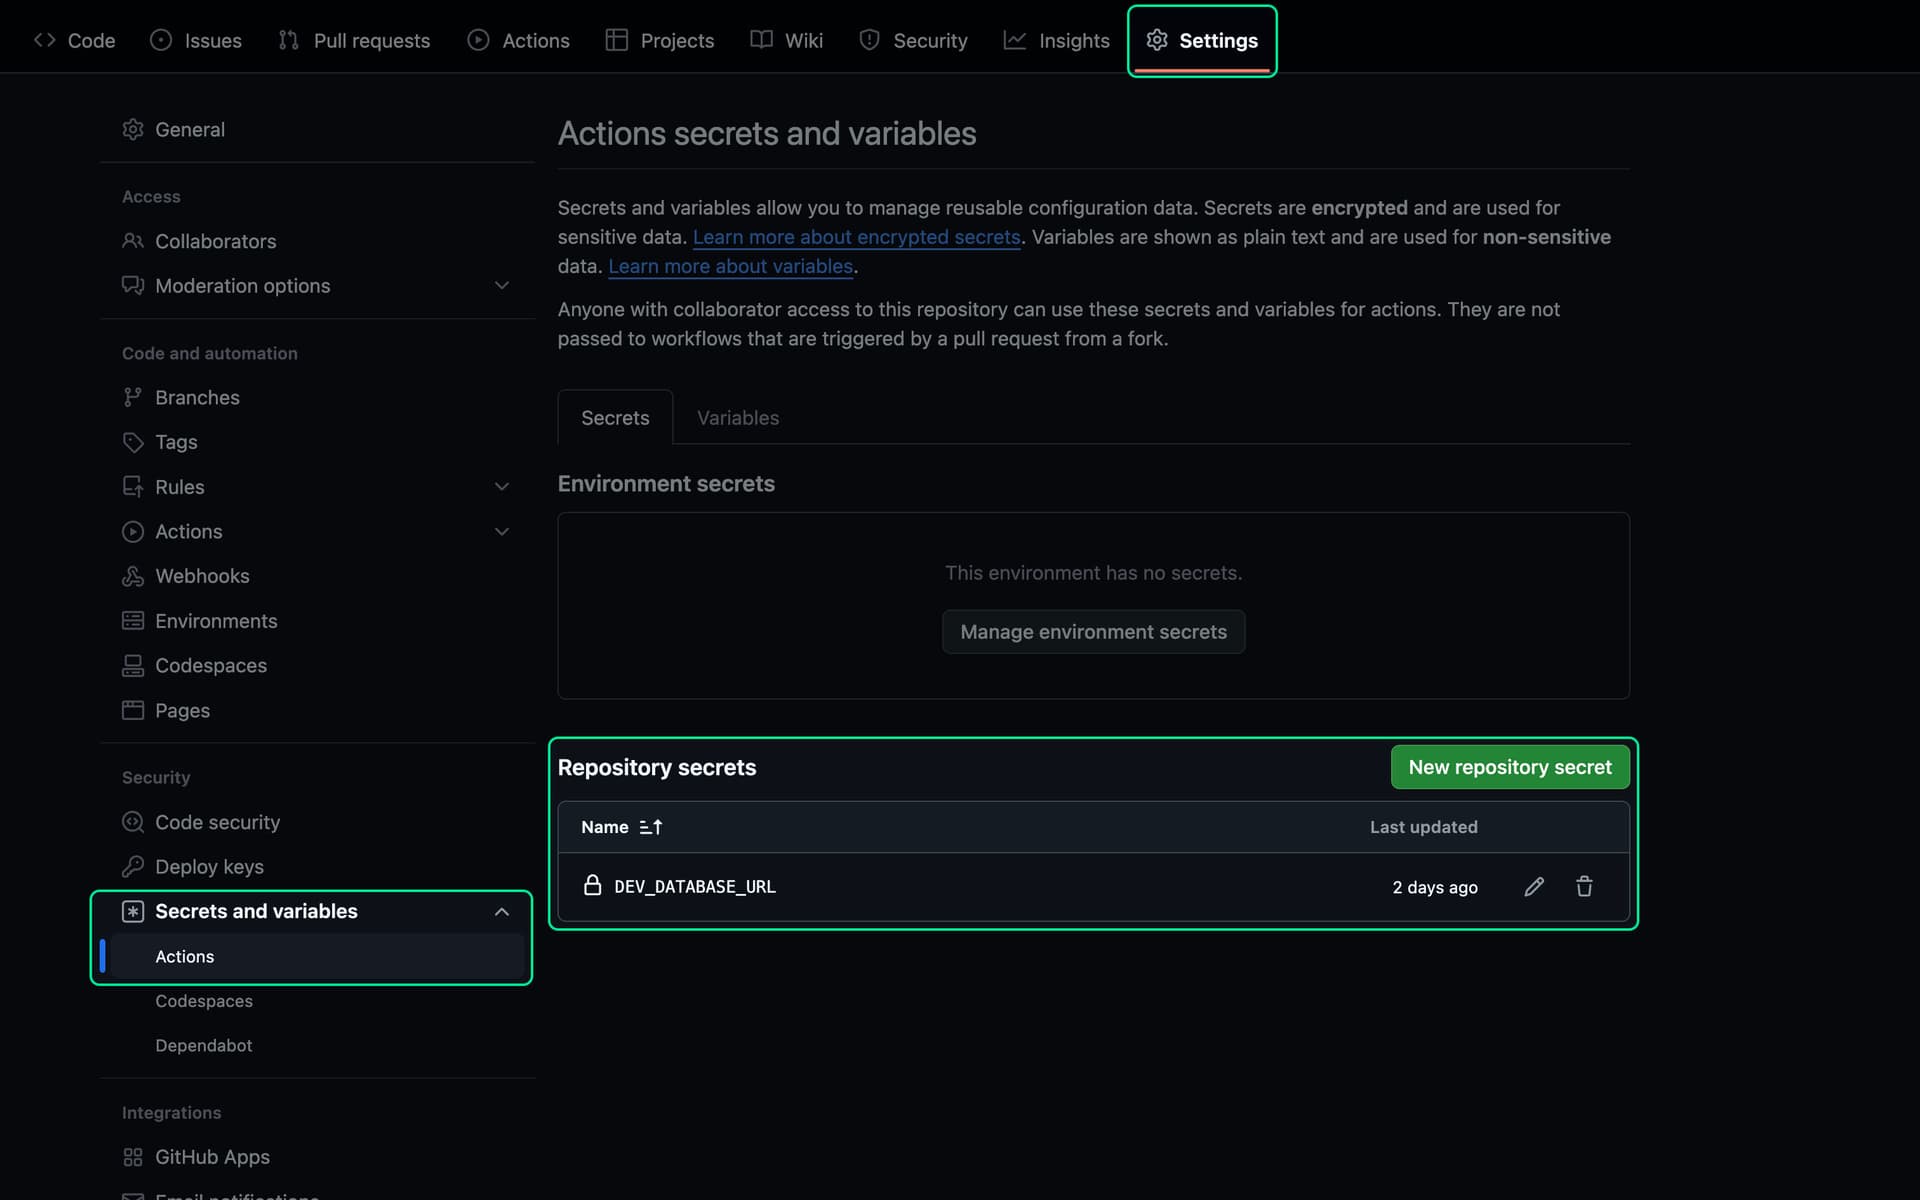Select the Branches icon in sidebar
1920x1200 pixels.
(134, 397)
